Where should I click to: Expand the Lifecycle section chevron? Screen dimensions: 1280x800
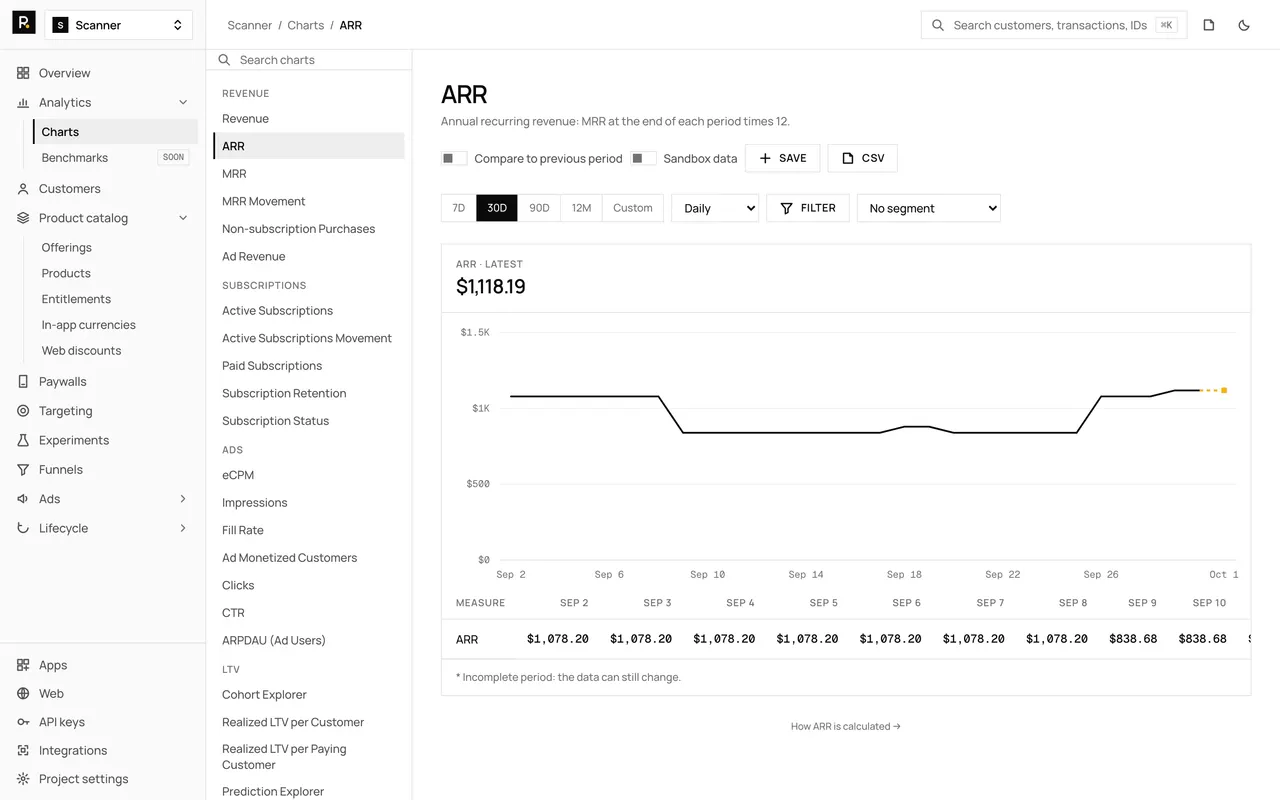pos(183,528)
